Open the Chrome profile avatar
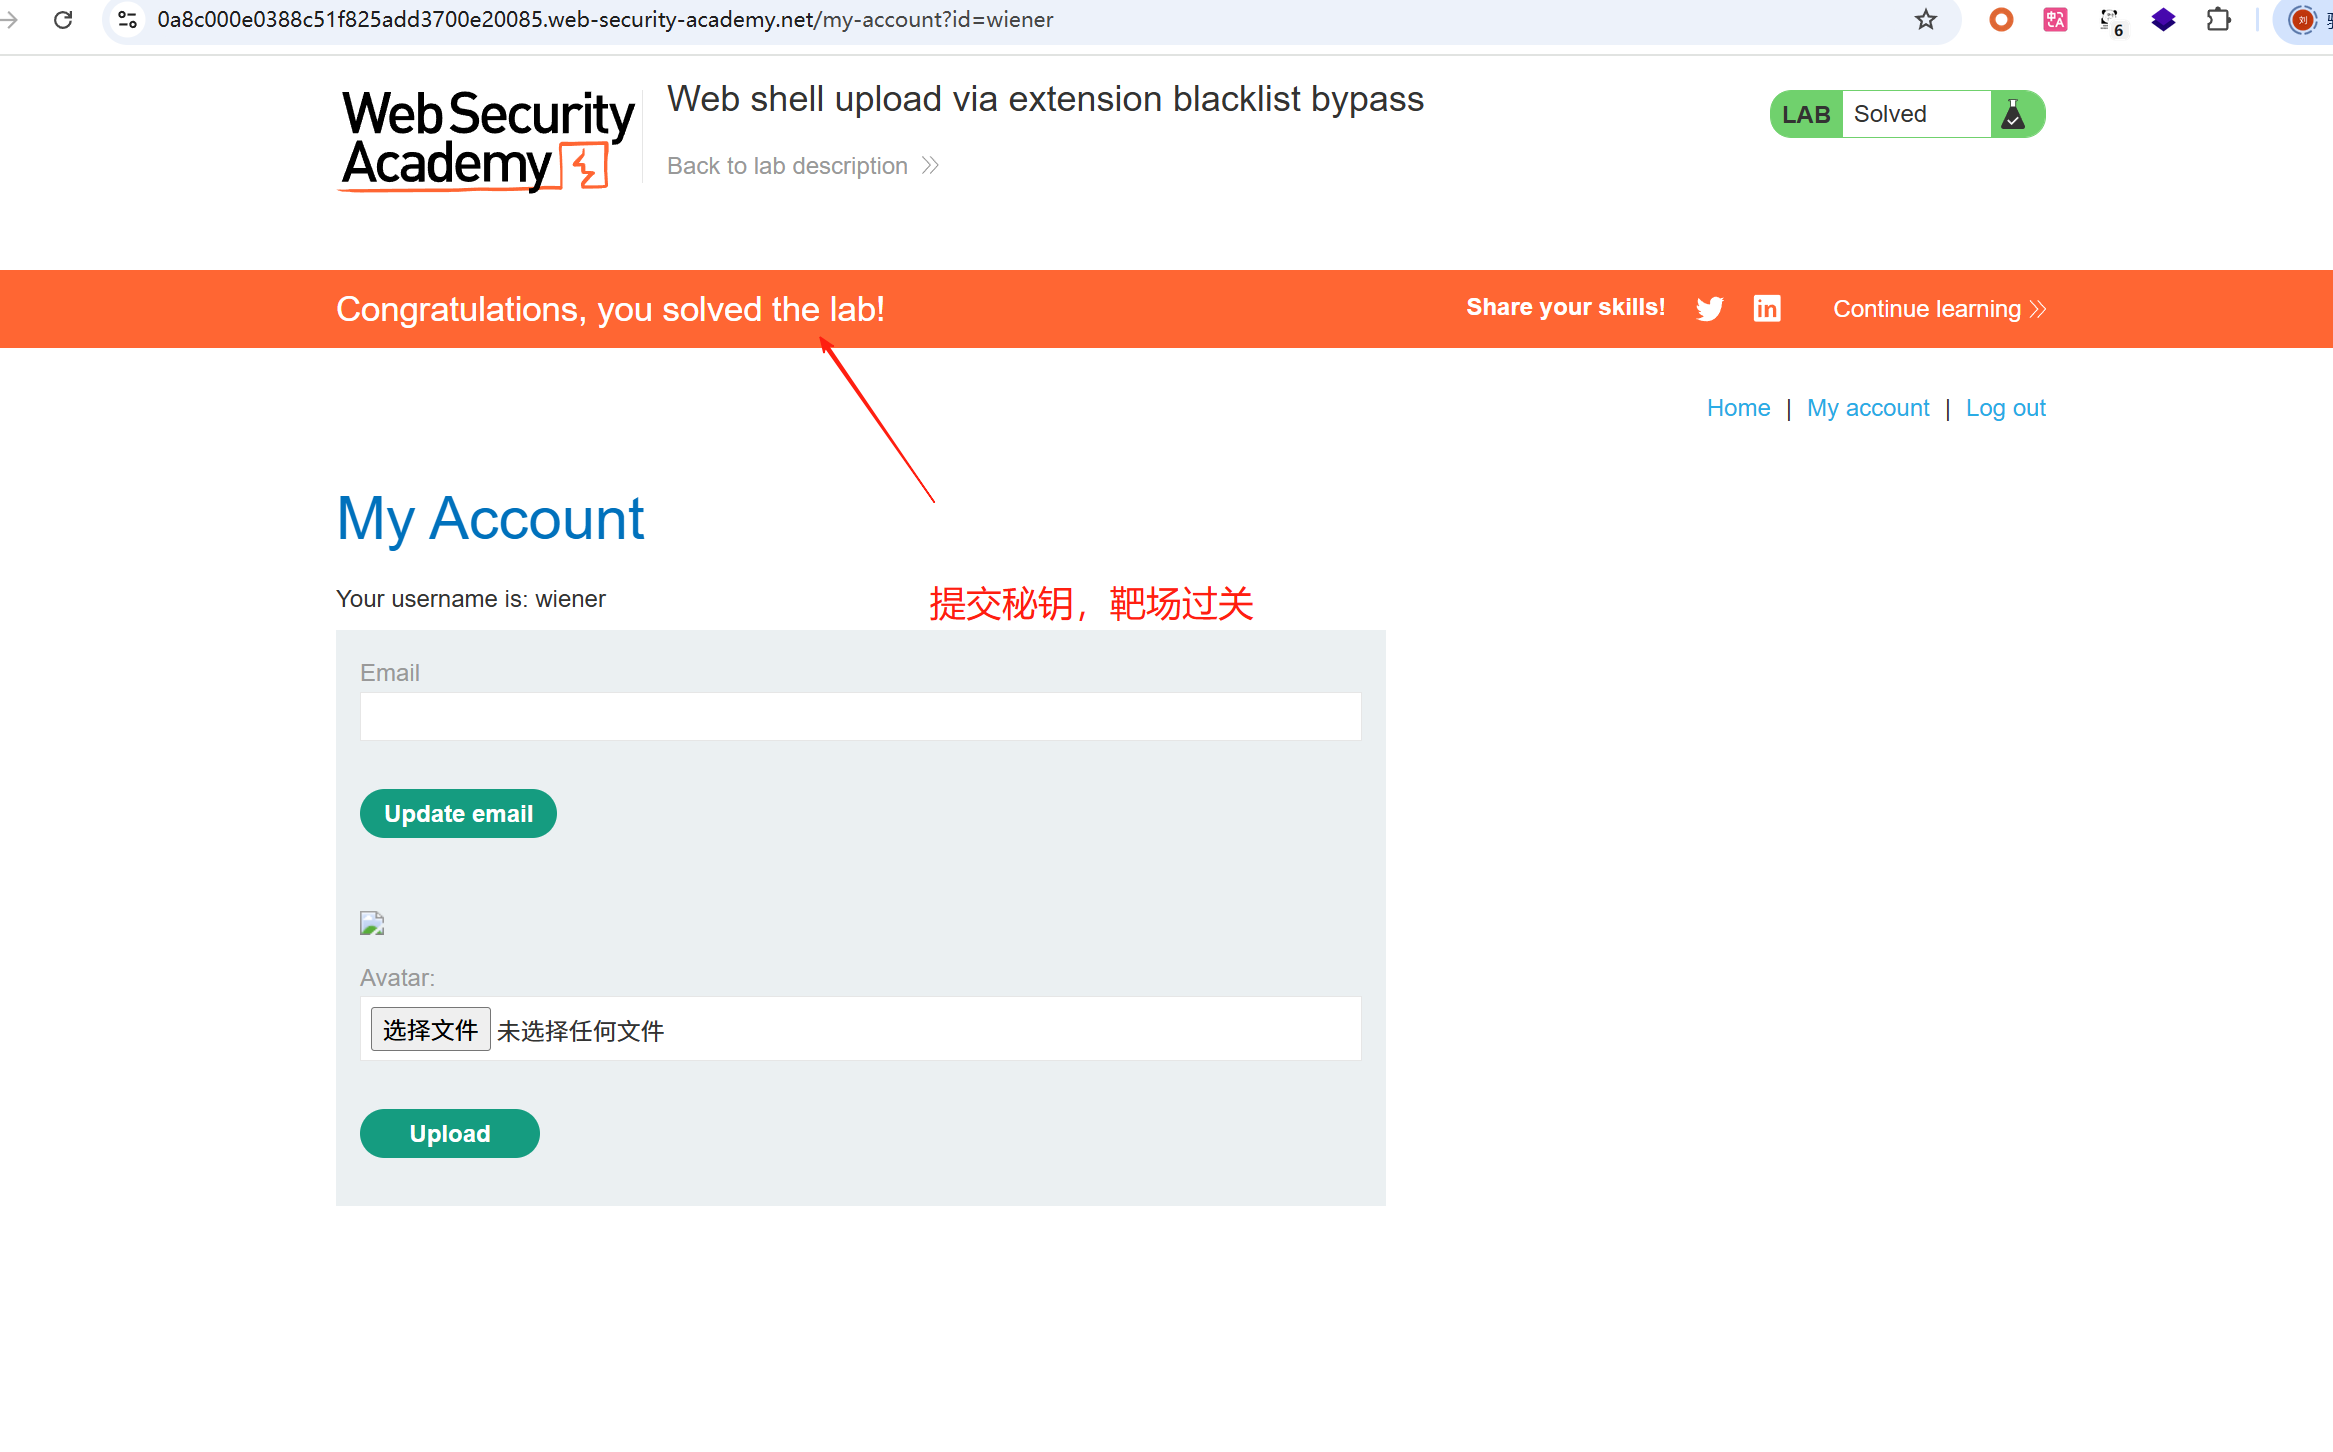The image size is (2333, 1452). [2302, 20]
